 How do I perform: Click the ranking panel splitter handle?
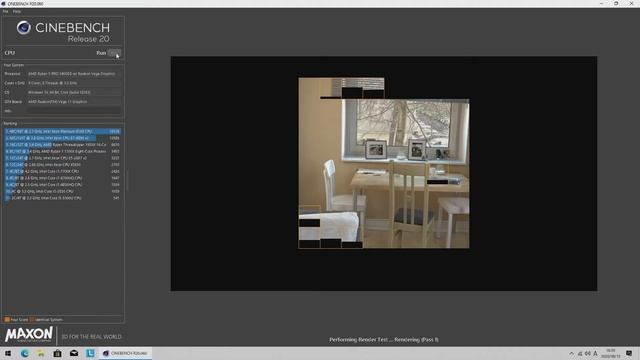(127, 181)
